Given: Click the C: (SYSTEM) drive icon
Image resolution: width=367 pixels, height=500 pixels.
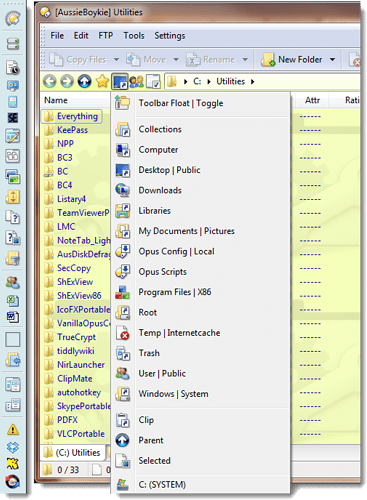Looking at the screenshot, I should tap(122, 485).
